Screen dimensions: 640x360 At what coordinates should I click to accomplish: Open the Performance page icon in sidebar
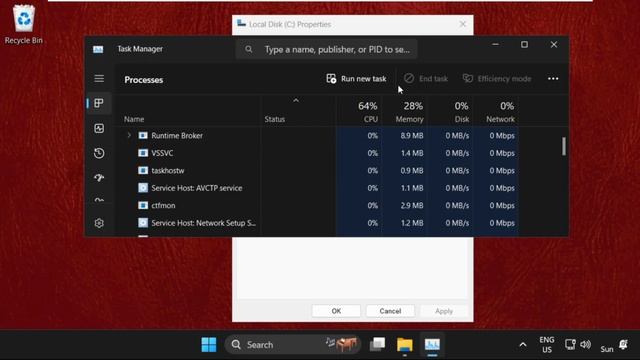[99, 129]
